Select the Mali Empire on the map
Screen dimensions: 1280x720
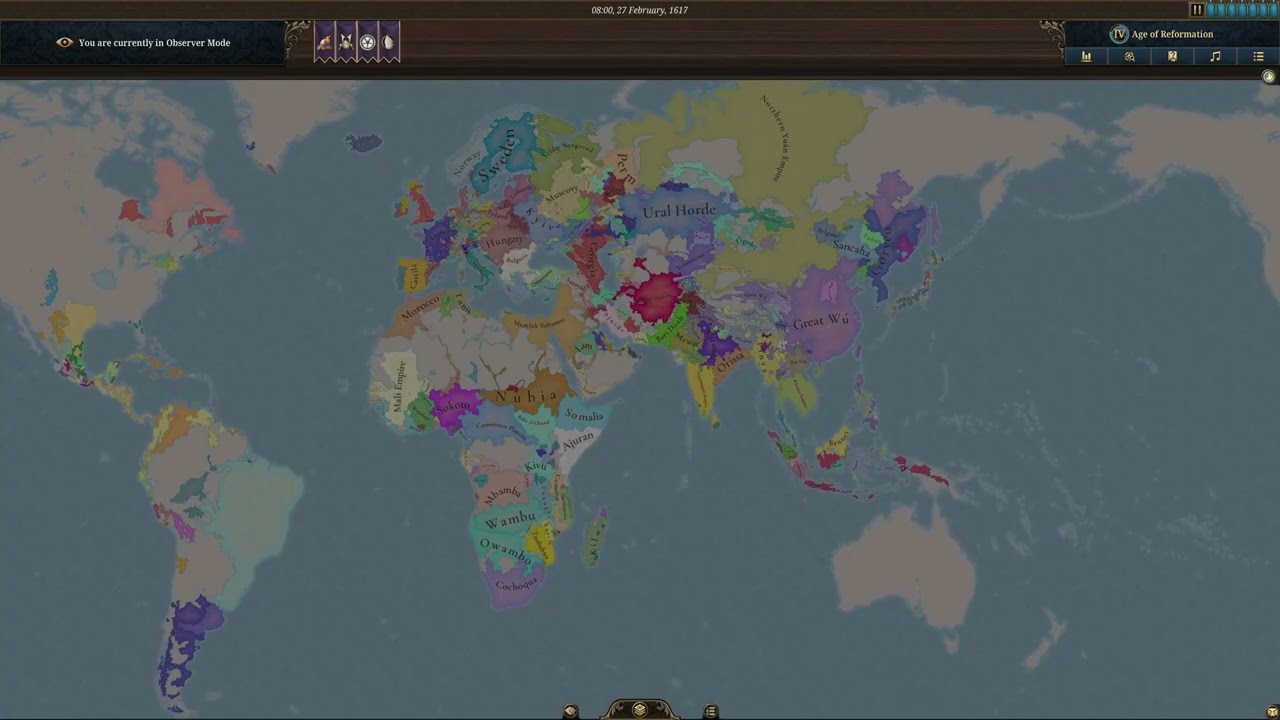pos(399,387)
